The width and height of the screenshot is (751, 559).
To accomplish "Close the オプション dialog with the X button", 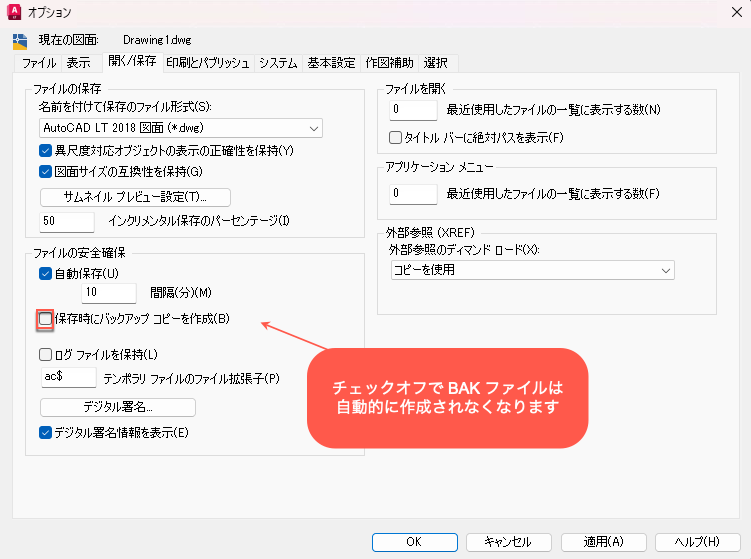I will 737,12.
